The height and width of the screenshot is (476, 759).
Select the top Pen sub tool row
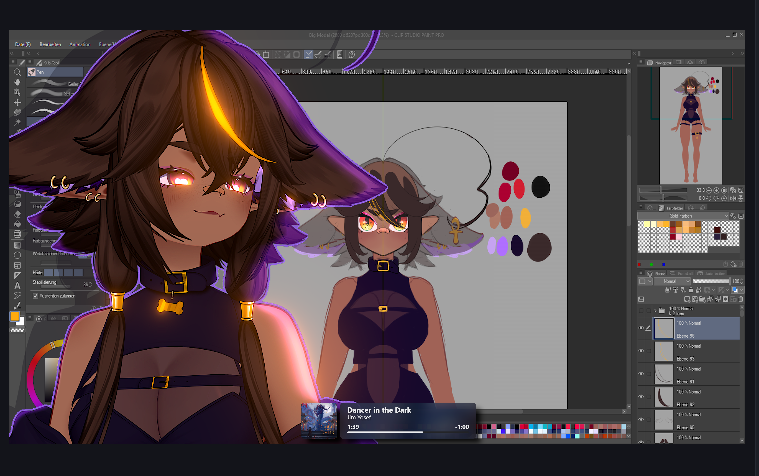pyautogui.click(x=55, y=72)
